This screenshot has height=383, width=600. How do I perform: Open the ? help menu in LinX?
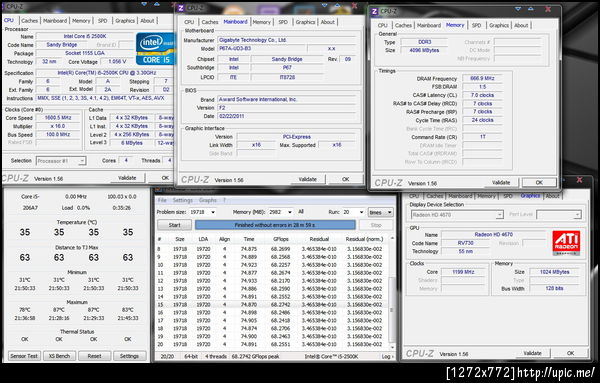tap(225, 200)
